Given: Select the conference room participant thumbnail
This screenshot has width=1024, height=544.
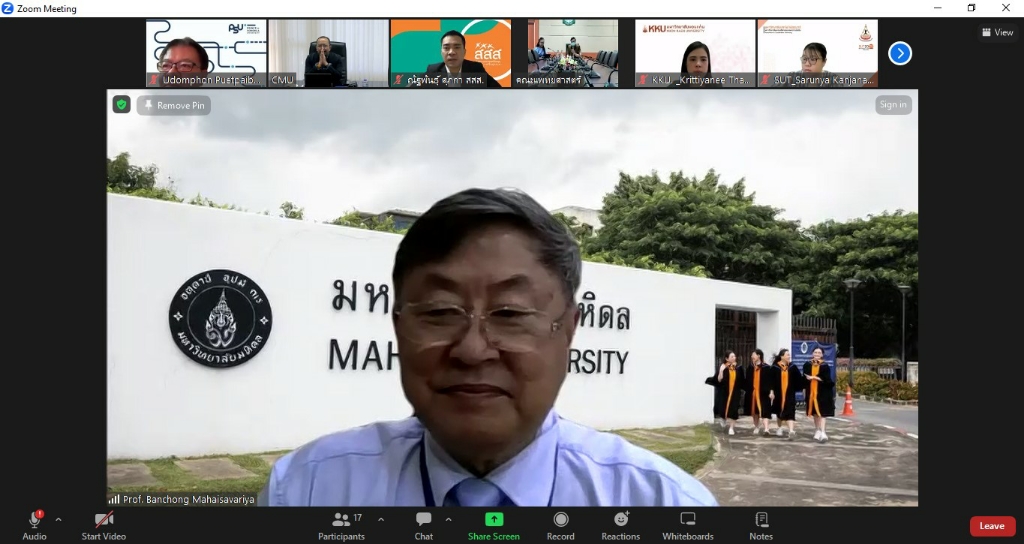Looking at the screenshot, I should [573, 53].
